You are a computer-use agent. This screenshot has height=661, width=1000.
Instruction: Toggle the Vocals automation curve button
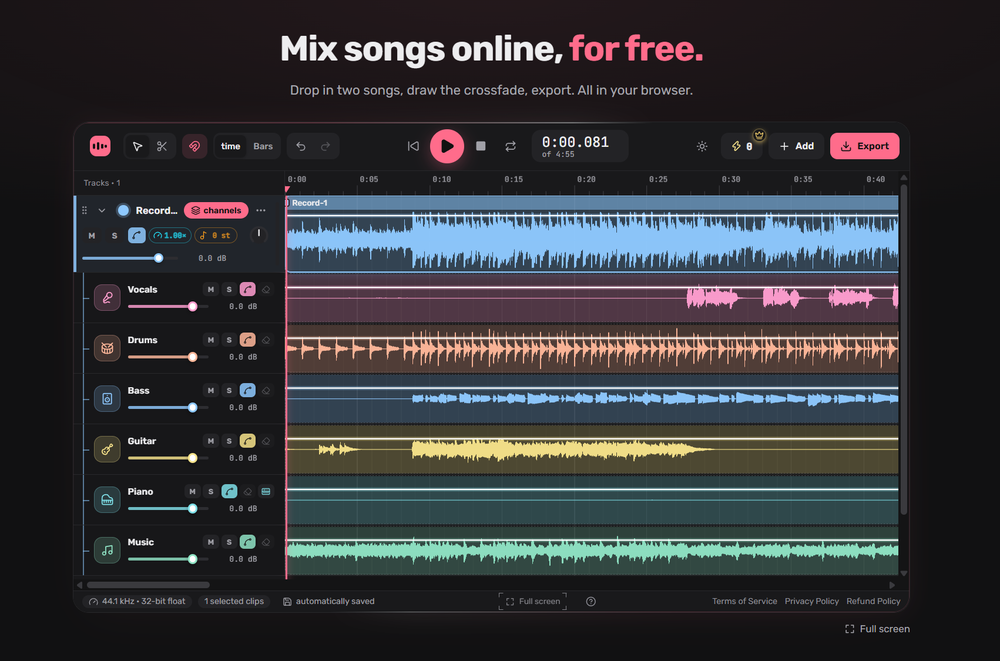tap(247, 290)
